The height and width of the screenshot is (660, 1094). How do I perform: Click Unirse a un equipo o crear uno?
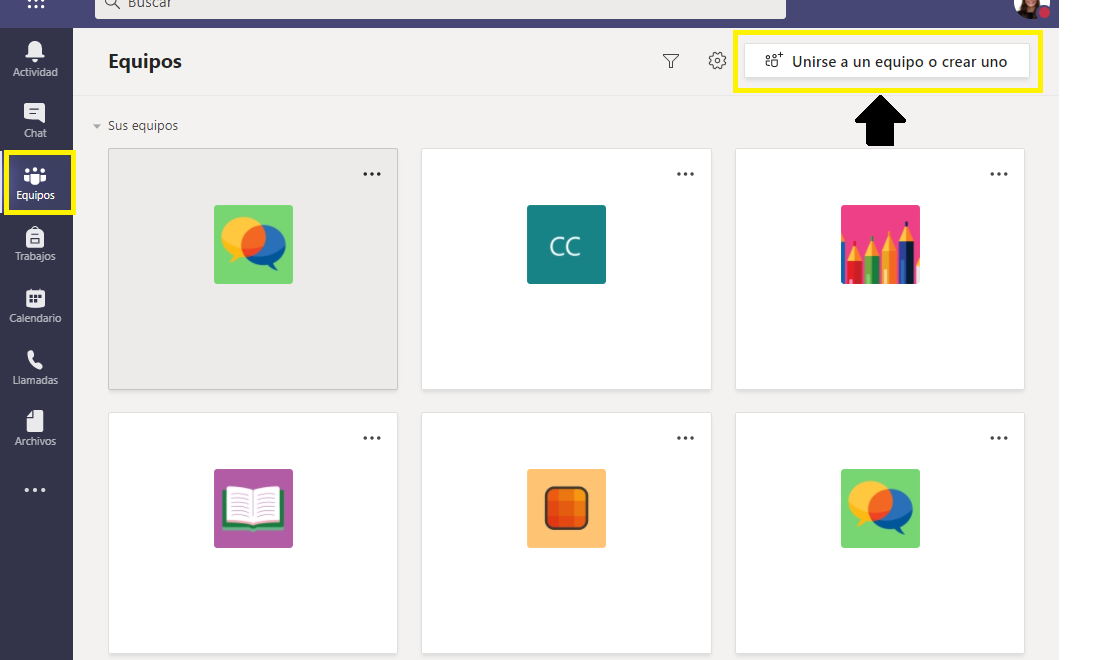887,61
